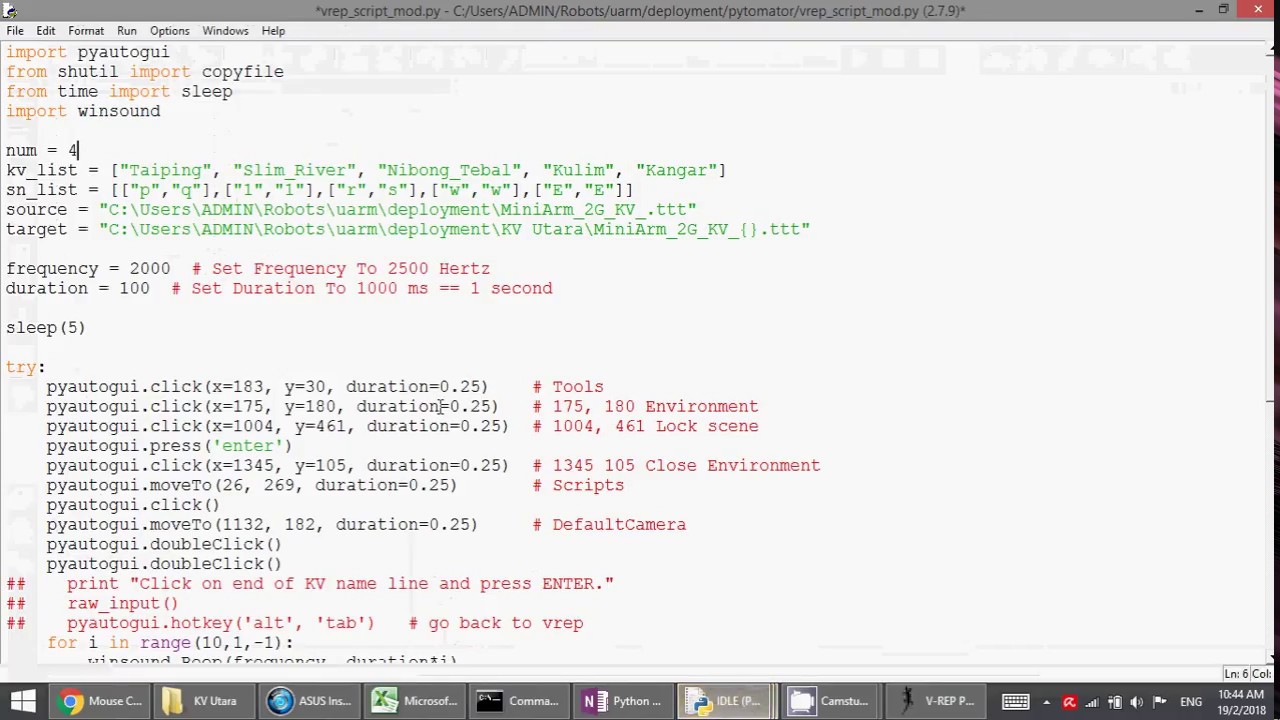Click the 'duration = 100' assignment
Screen dimensions: 1280x720
click(78, 288)
